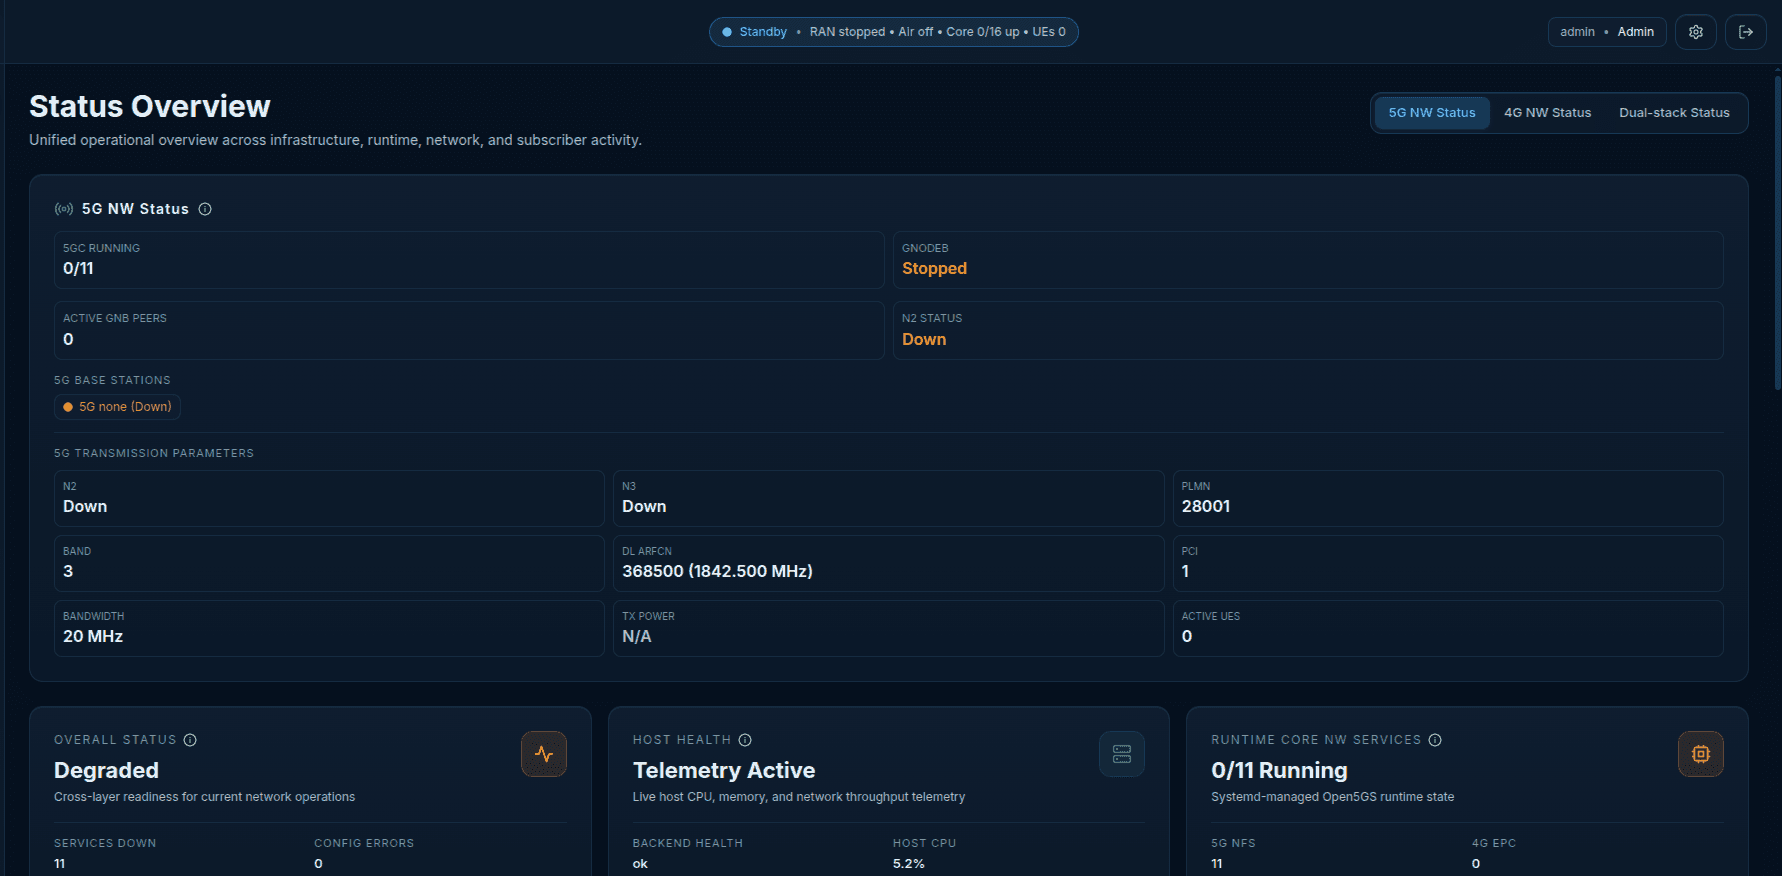Screen dimensions: 1782x876
Task: Click the GNODEB Stopped value
Action: pyautogui.click(x=934, y=269)
